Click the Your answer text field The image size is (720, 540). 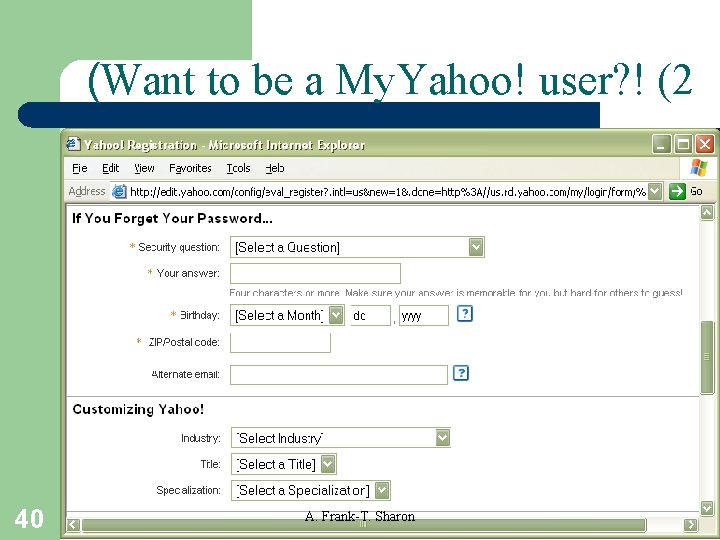coord(315,274)
